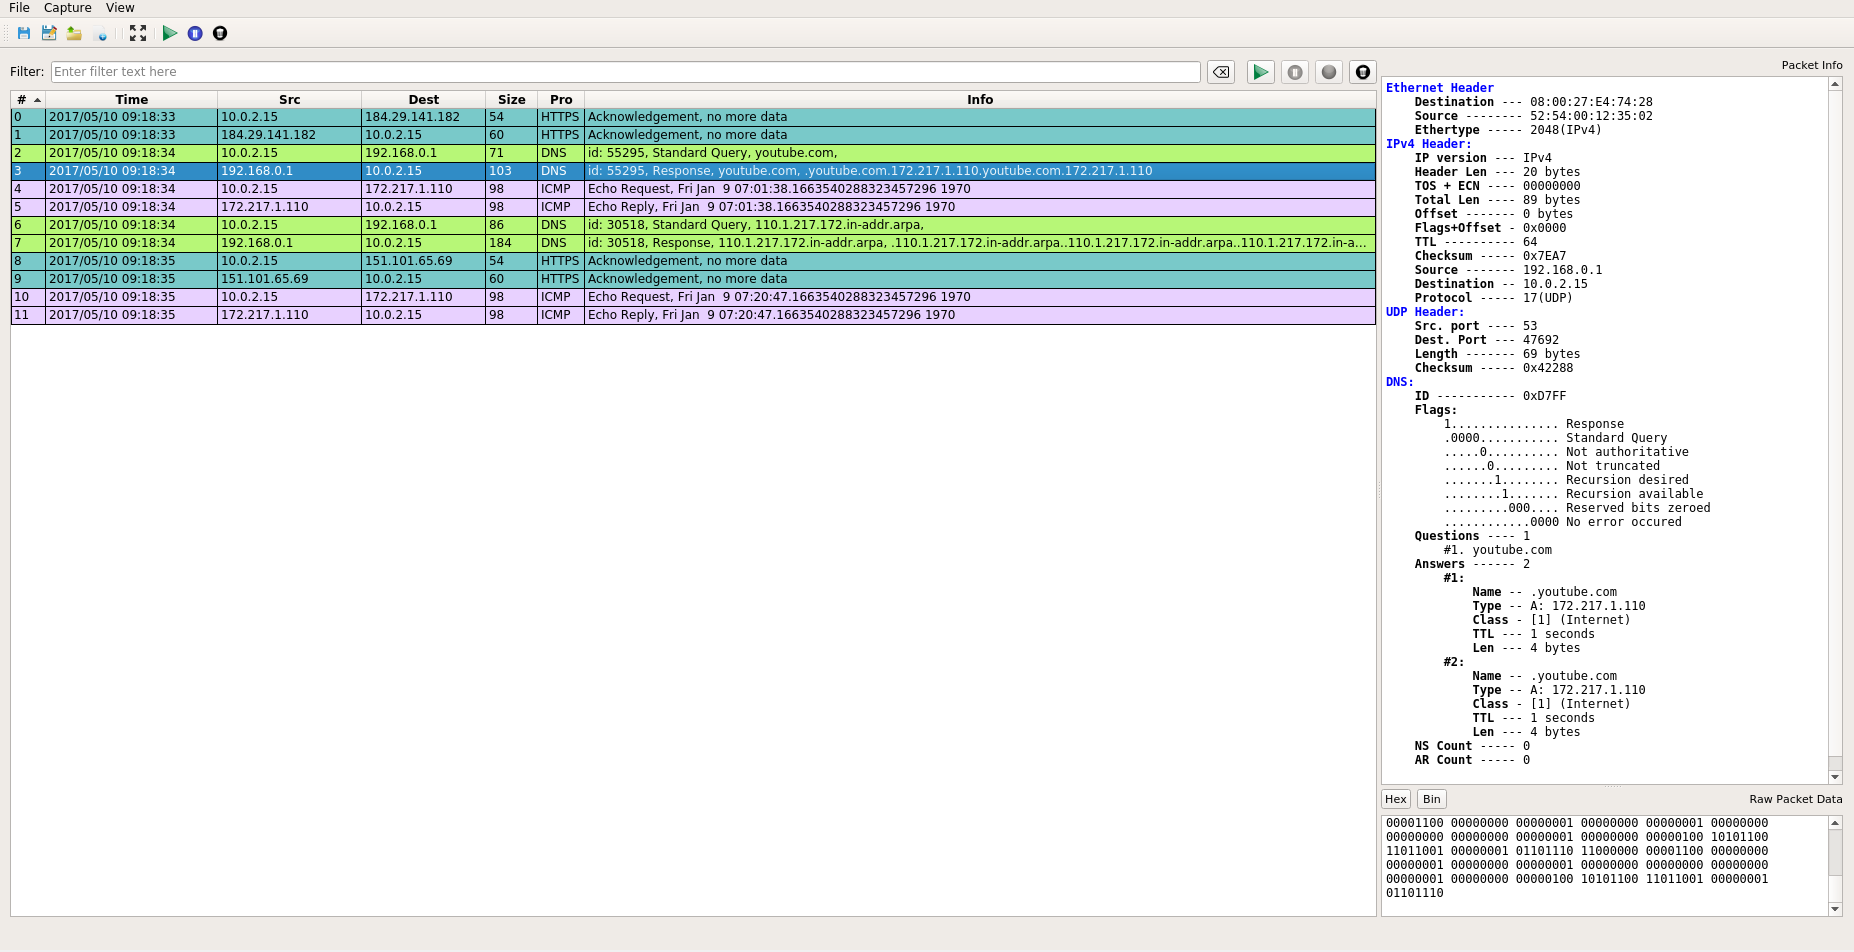Viewport: 1854px width, 952px height.
Task: Switch raw packet data to Bin
Action: pos(1432,799)
